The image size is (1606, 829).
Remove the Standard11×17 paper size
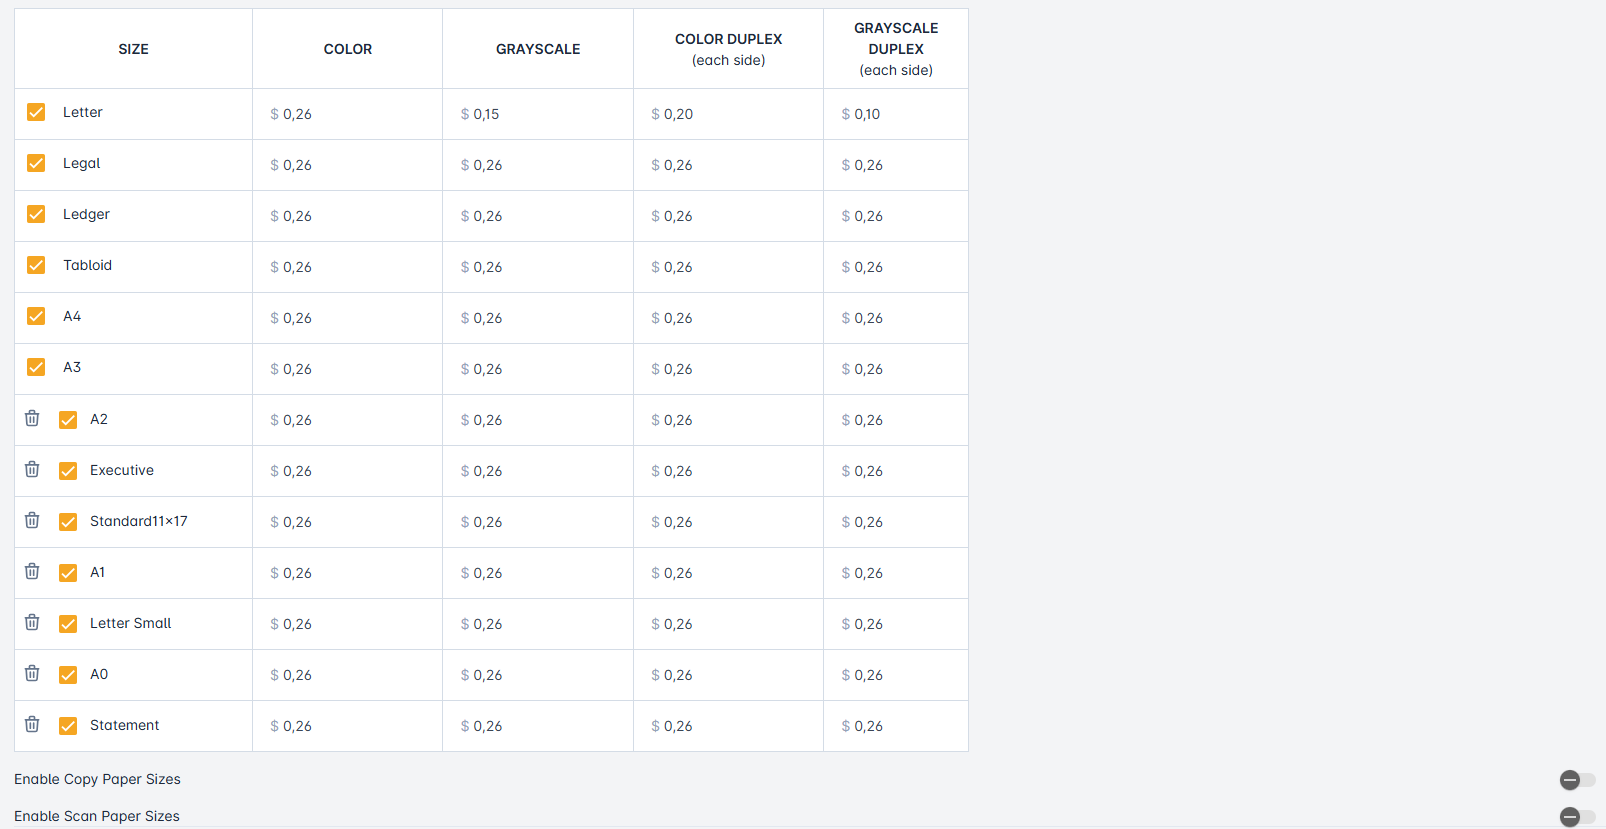pos(32,521)
